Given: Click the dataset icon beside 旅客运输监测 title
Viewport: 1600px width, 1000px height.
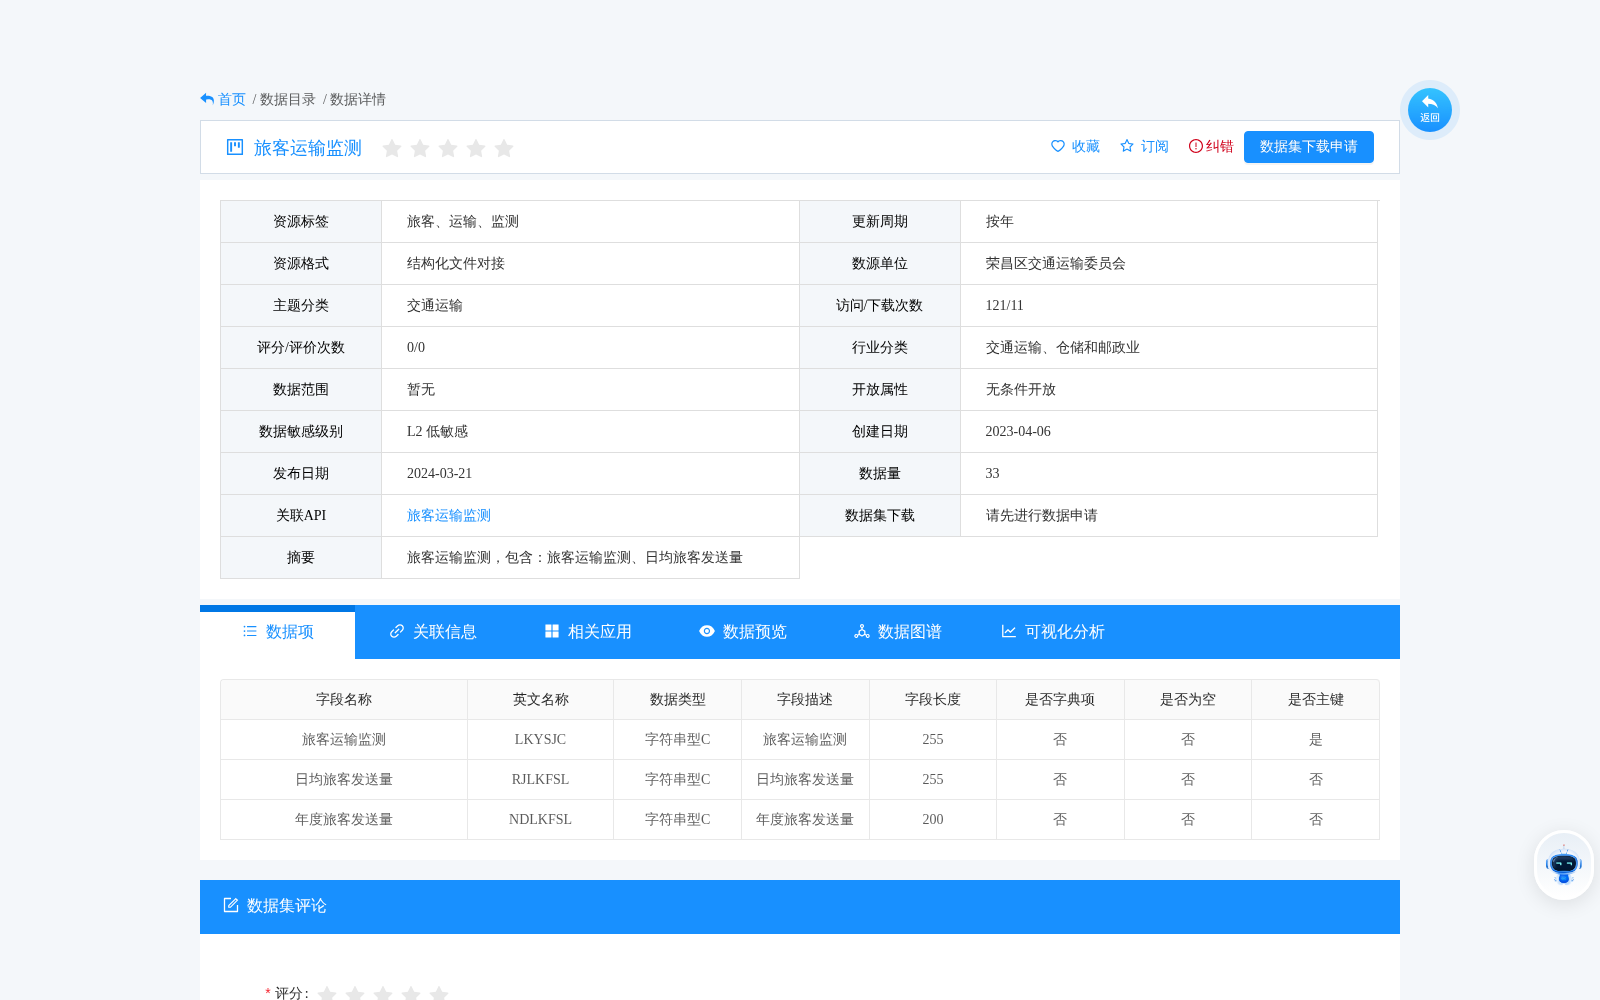Looking at the screenshot, I should coord(235,147).
